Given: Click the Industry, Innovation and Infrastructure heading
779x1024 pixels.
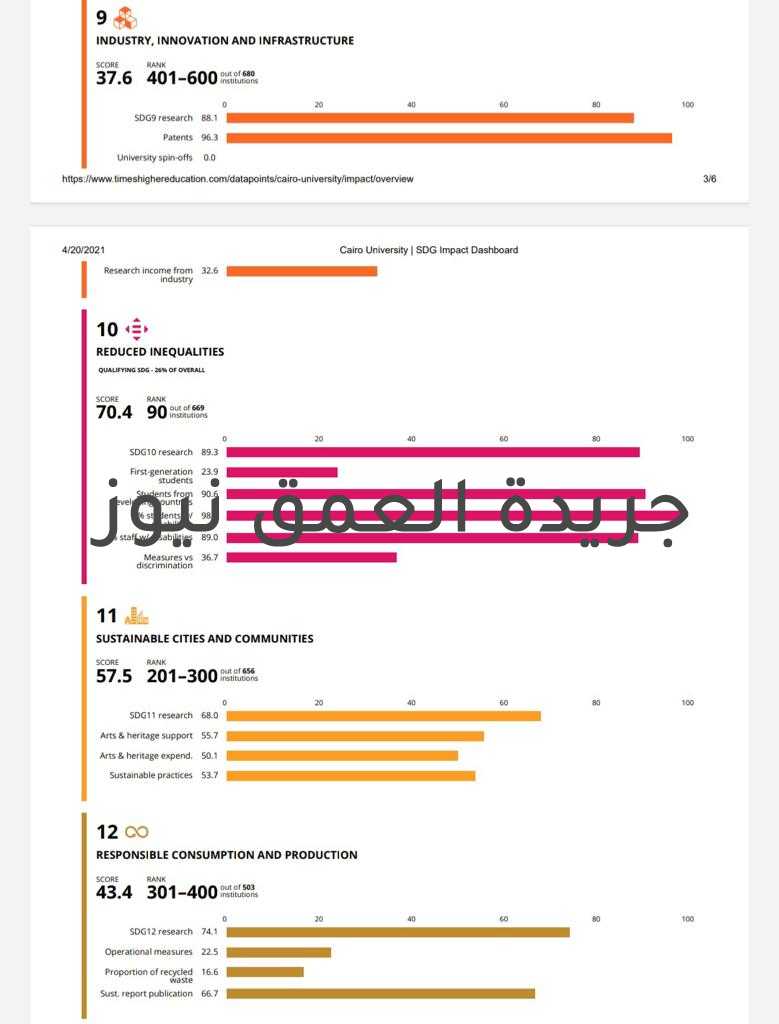Looking at the screenshot, I should (x=225, y=41).
